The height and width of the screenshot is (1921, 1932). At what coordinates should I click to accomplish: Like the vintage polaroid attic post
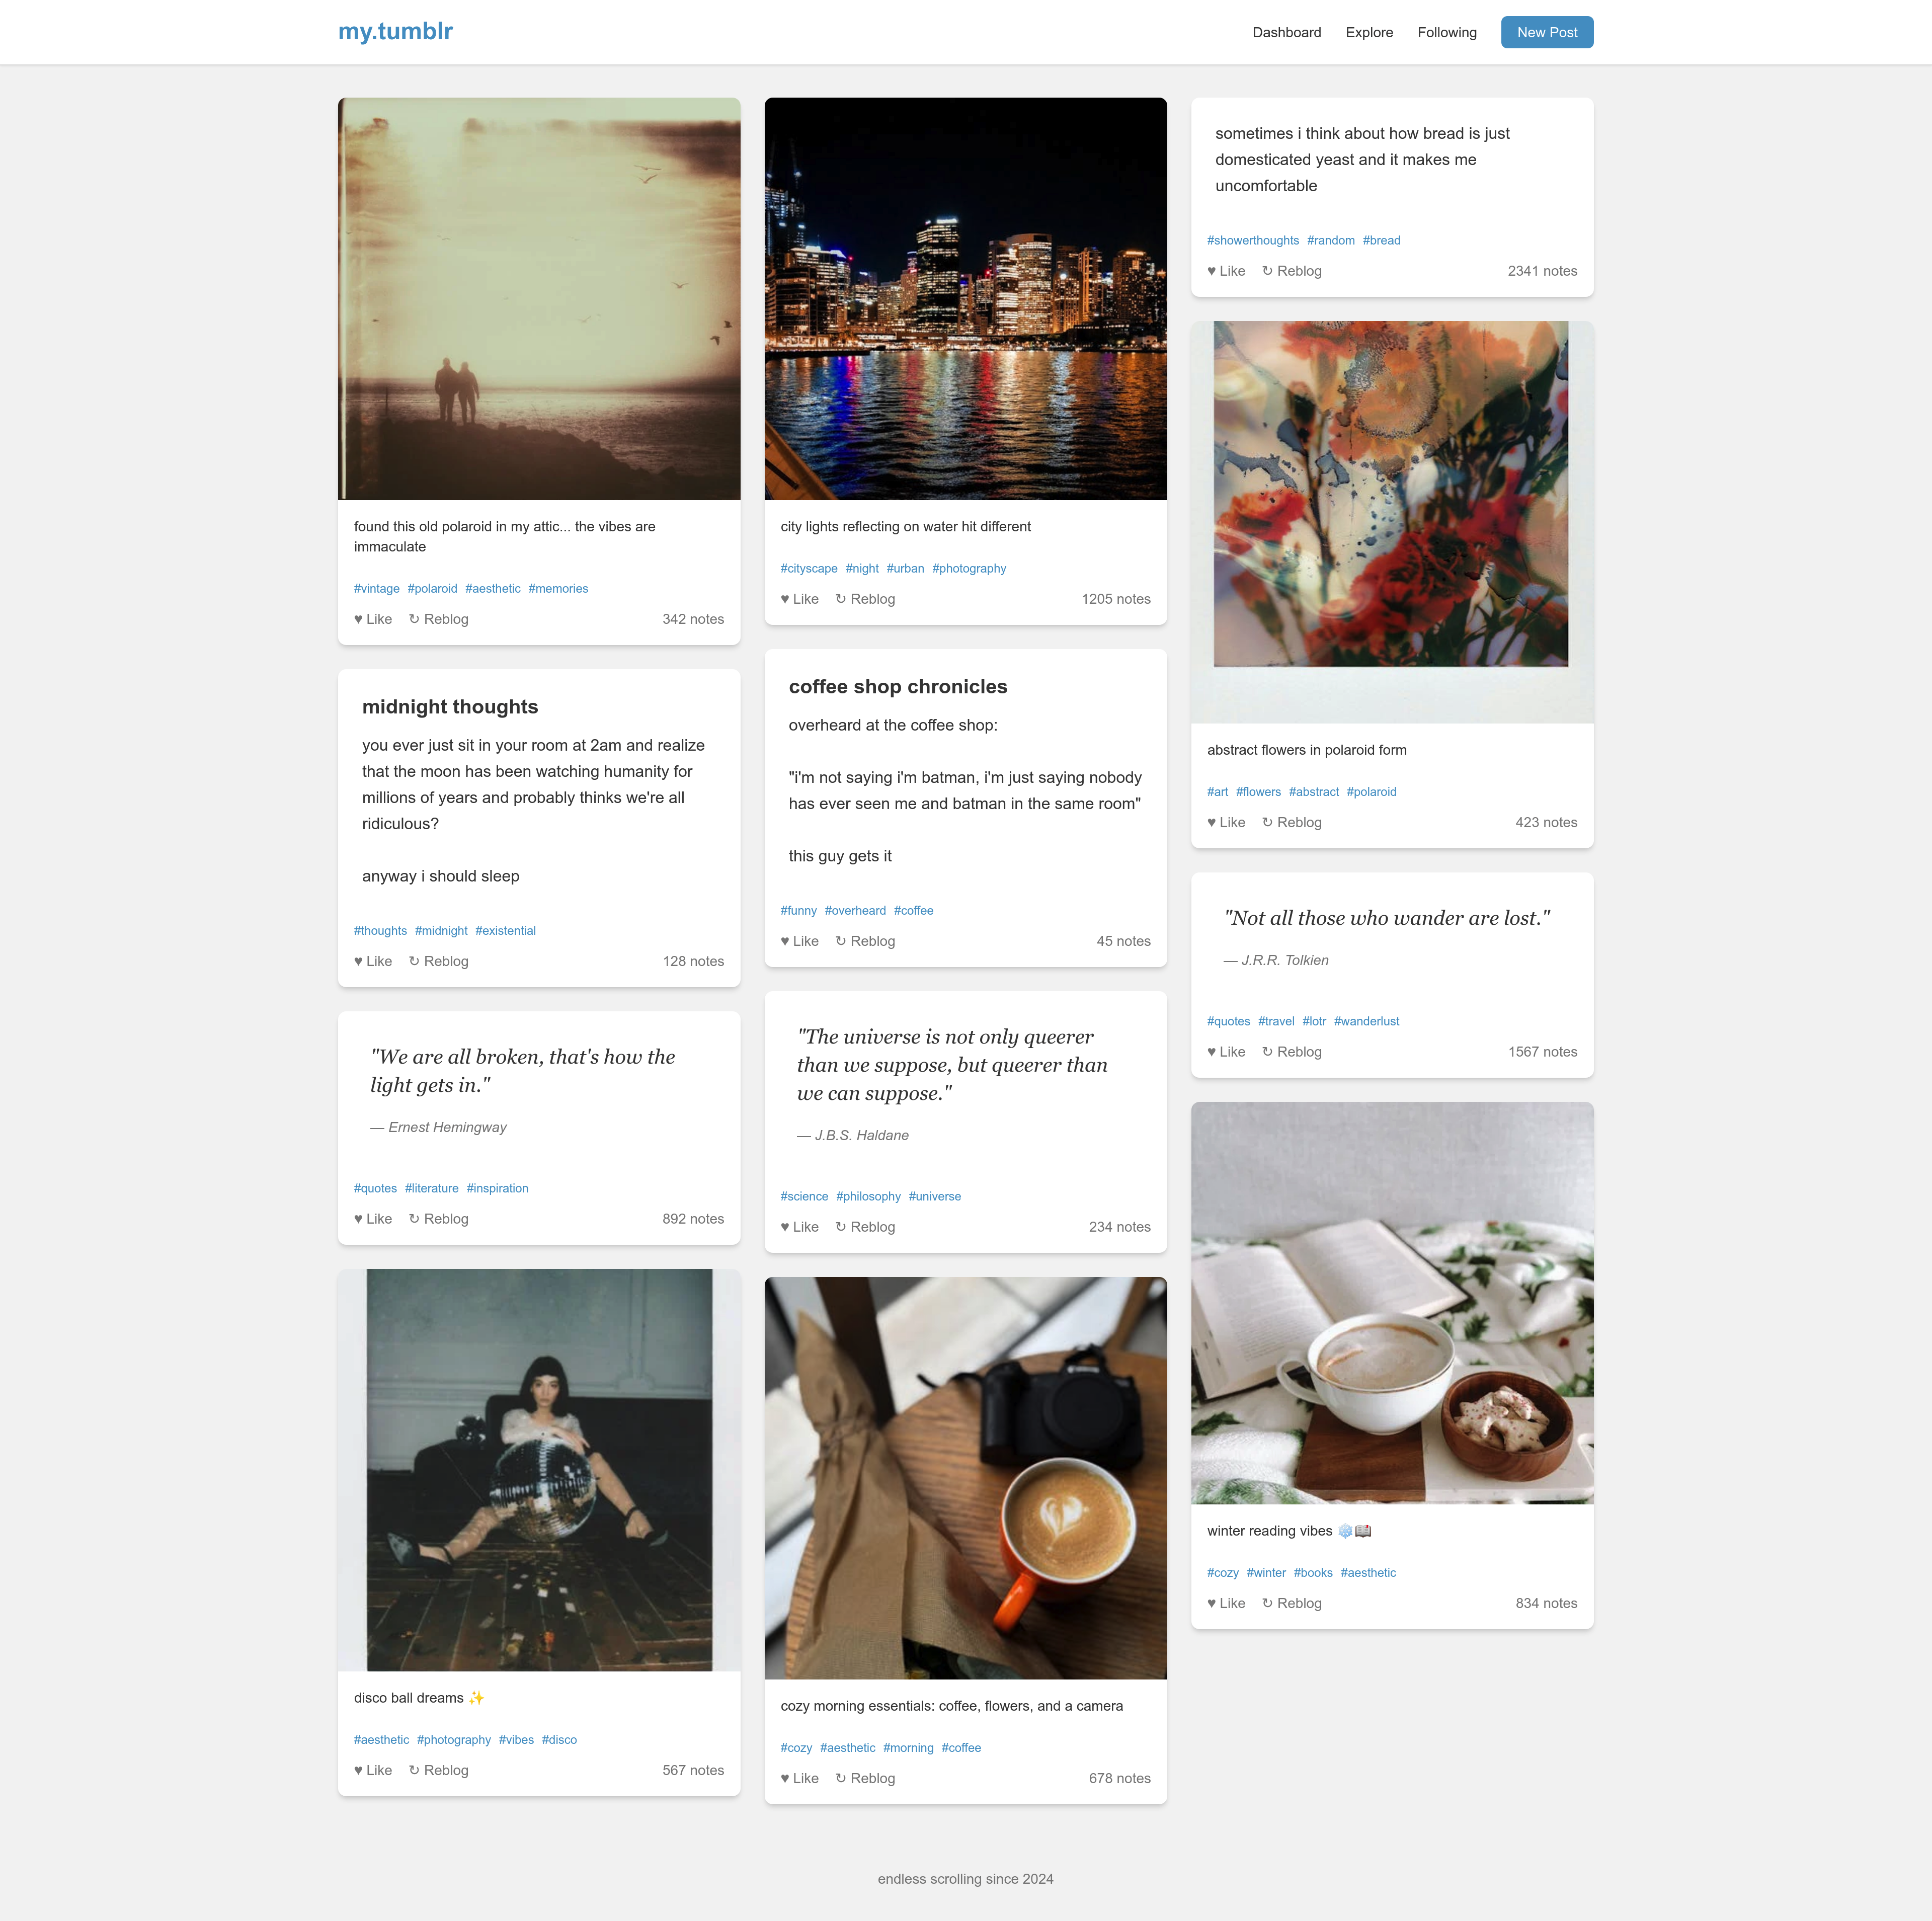click(x=373, y=619)
